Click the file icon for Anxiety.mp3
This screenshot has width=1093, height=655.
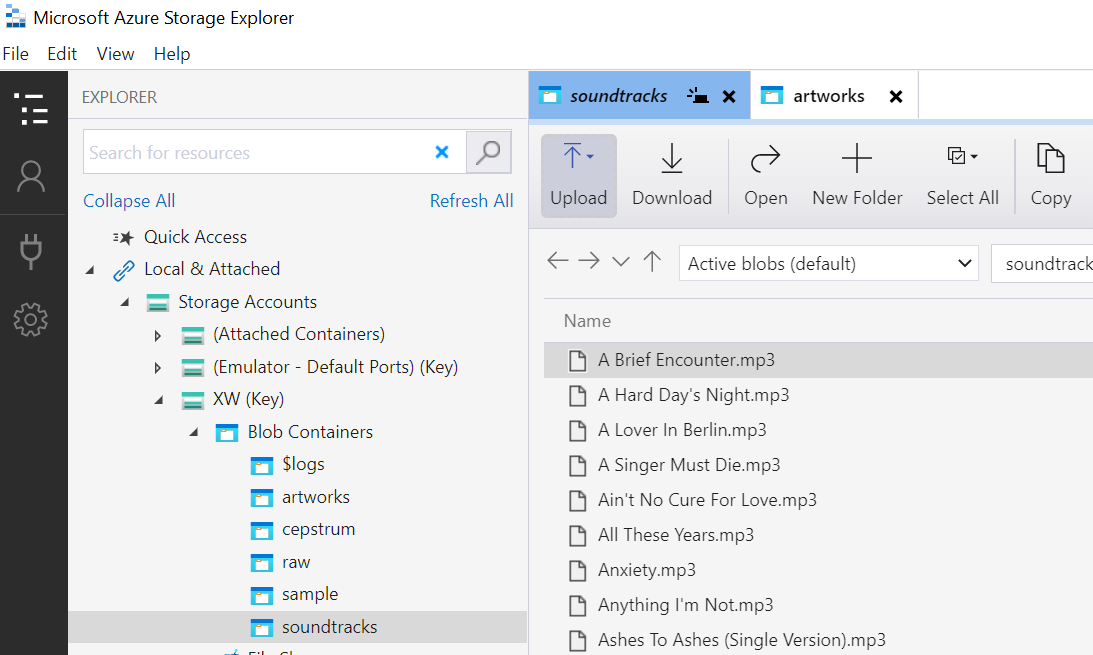[577, 570]
